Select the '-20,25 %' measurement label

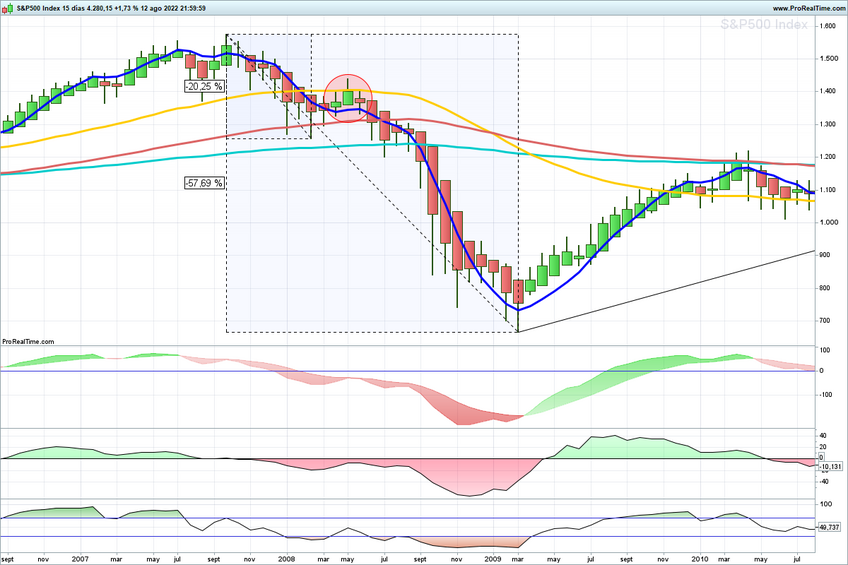[x=204, y=87]
